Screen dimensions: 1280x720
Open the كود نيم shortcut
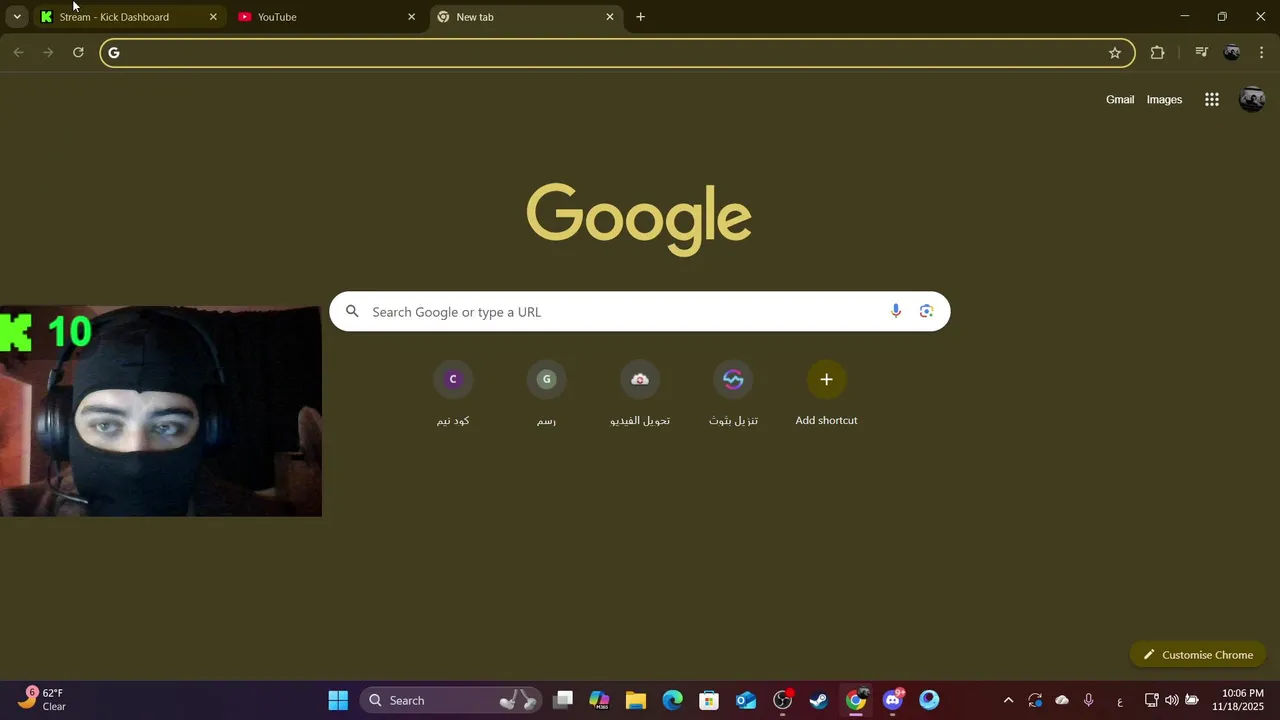pyautogui.click(x=453, y=394)
